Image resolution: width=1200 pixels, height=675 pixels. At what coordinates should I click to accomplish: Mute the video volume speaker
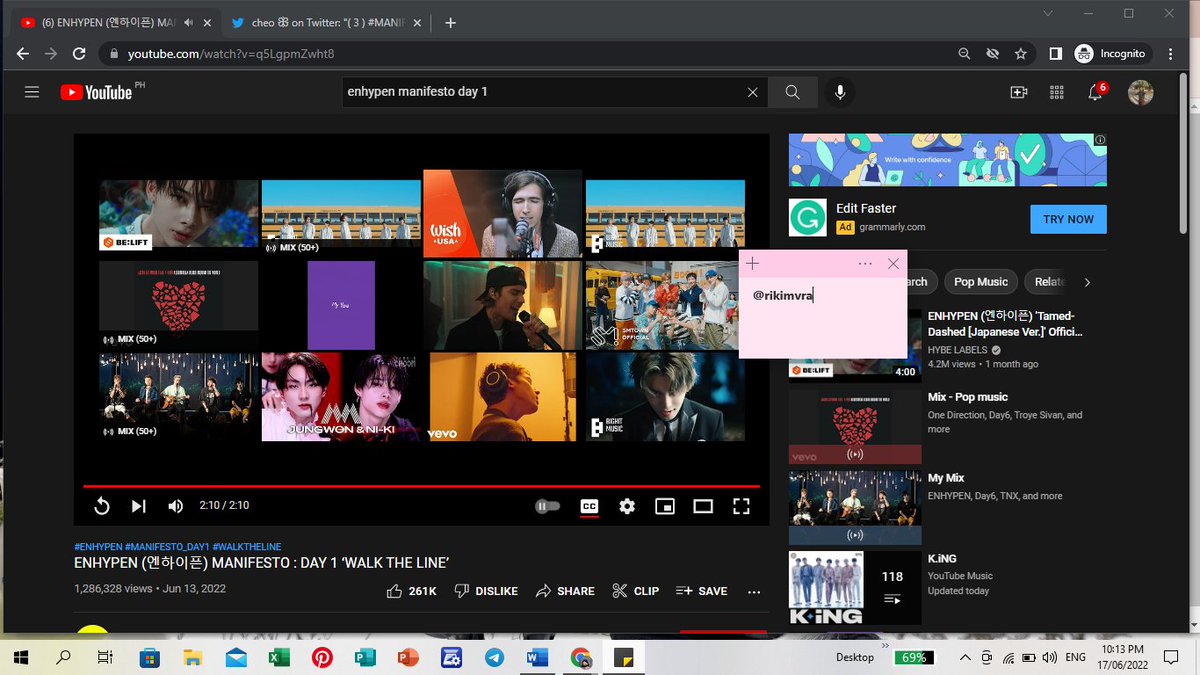point(176,506)
